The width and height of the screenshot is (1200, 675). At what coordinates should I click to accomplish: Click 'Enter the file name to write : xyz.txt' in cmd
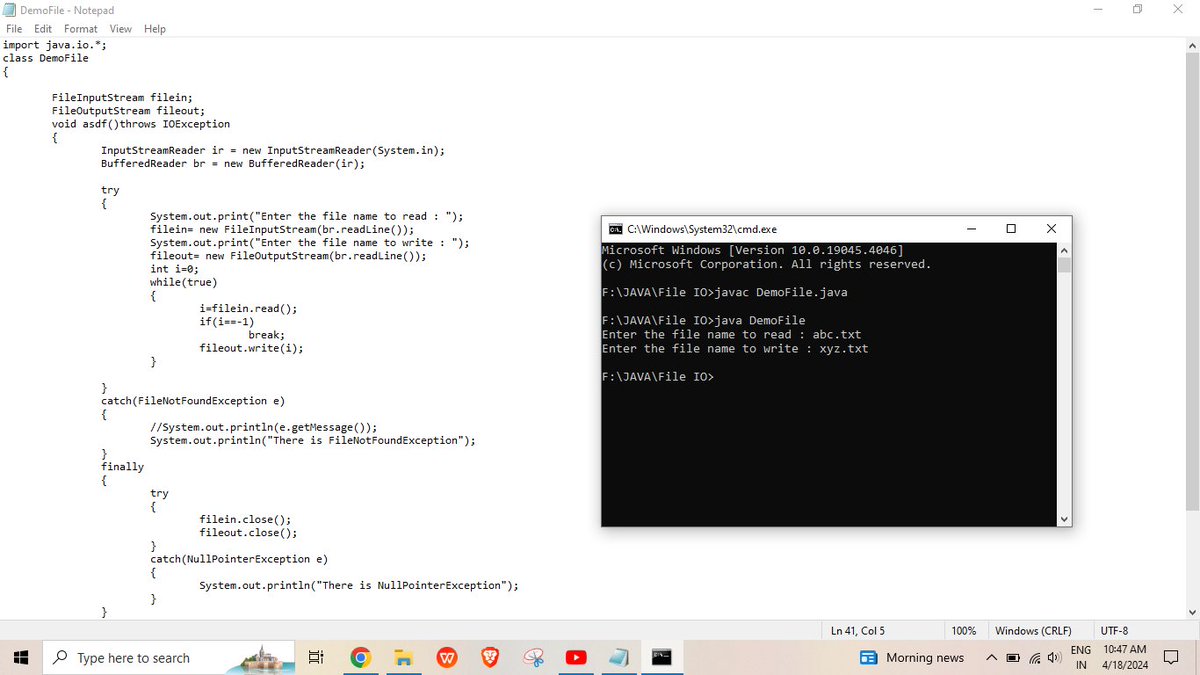[735, 349]
